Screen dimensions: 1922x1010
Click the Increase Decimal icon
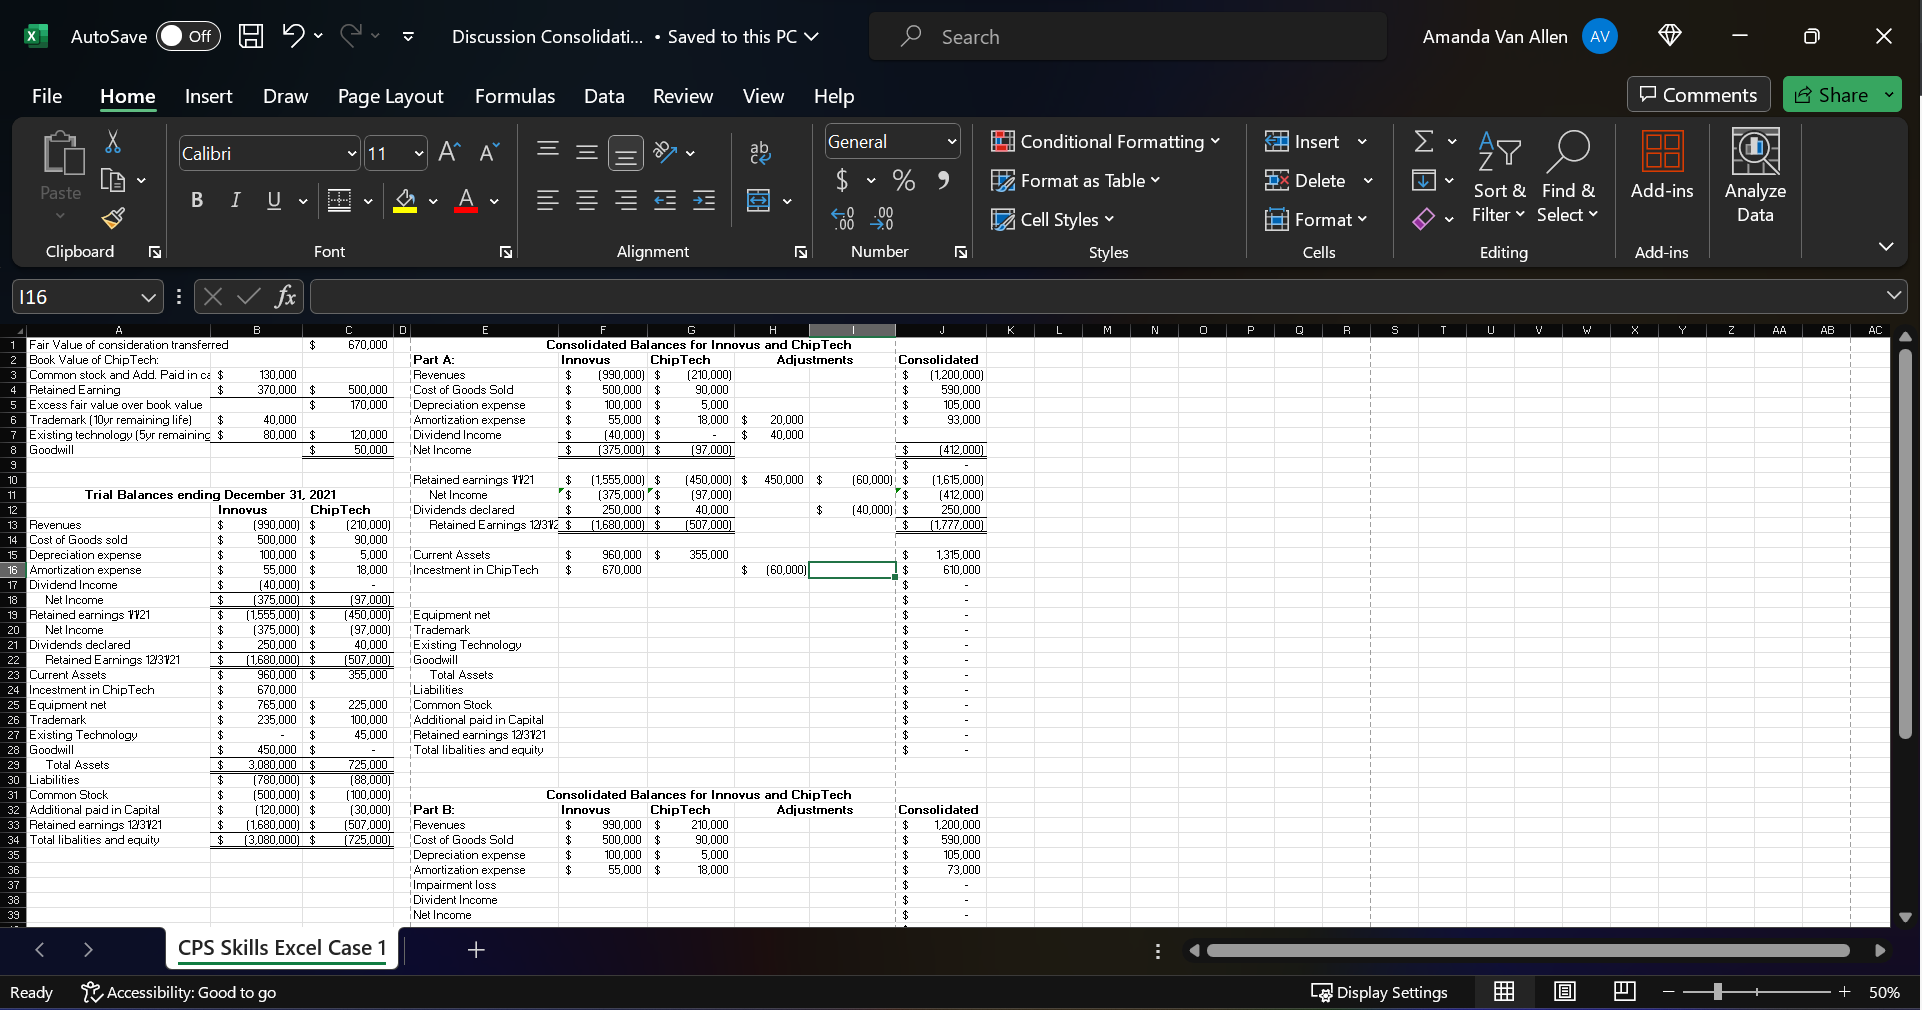[842, 219]
